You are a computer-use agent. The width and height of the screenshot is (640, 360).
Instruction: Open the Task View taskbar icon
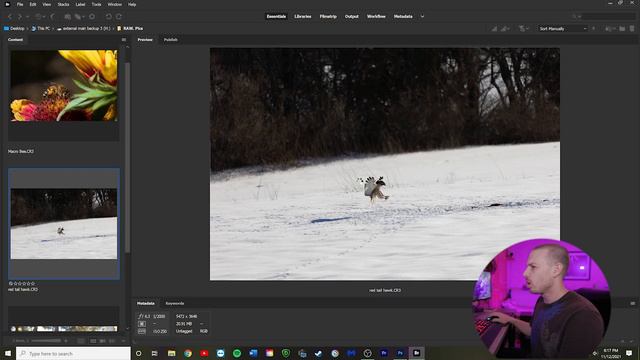tap(155, 353)
